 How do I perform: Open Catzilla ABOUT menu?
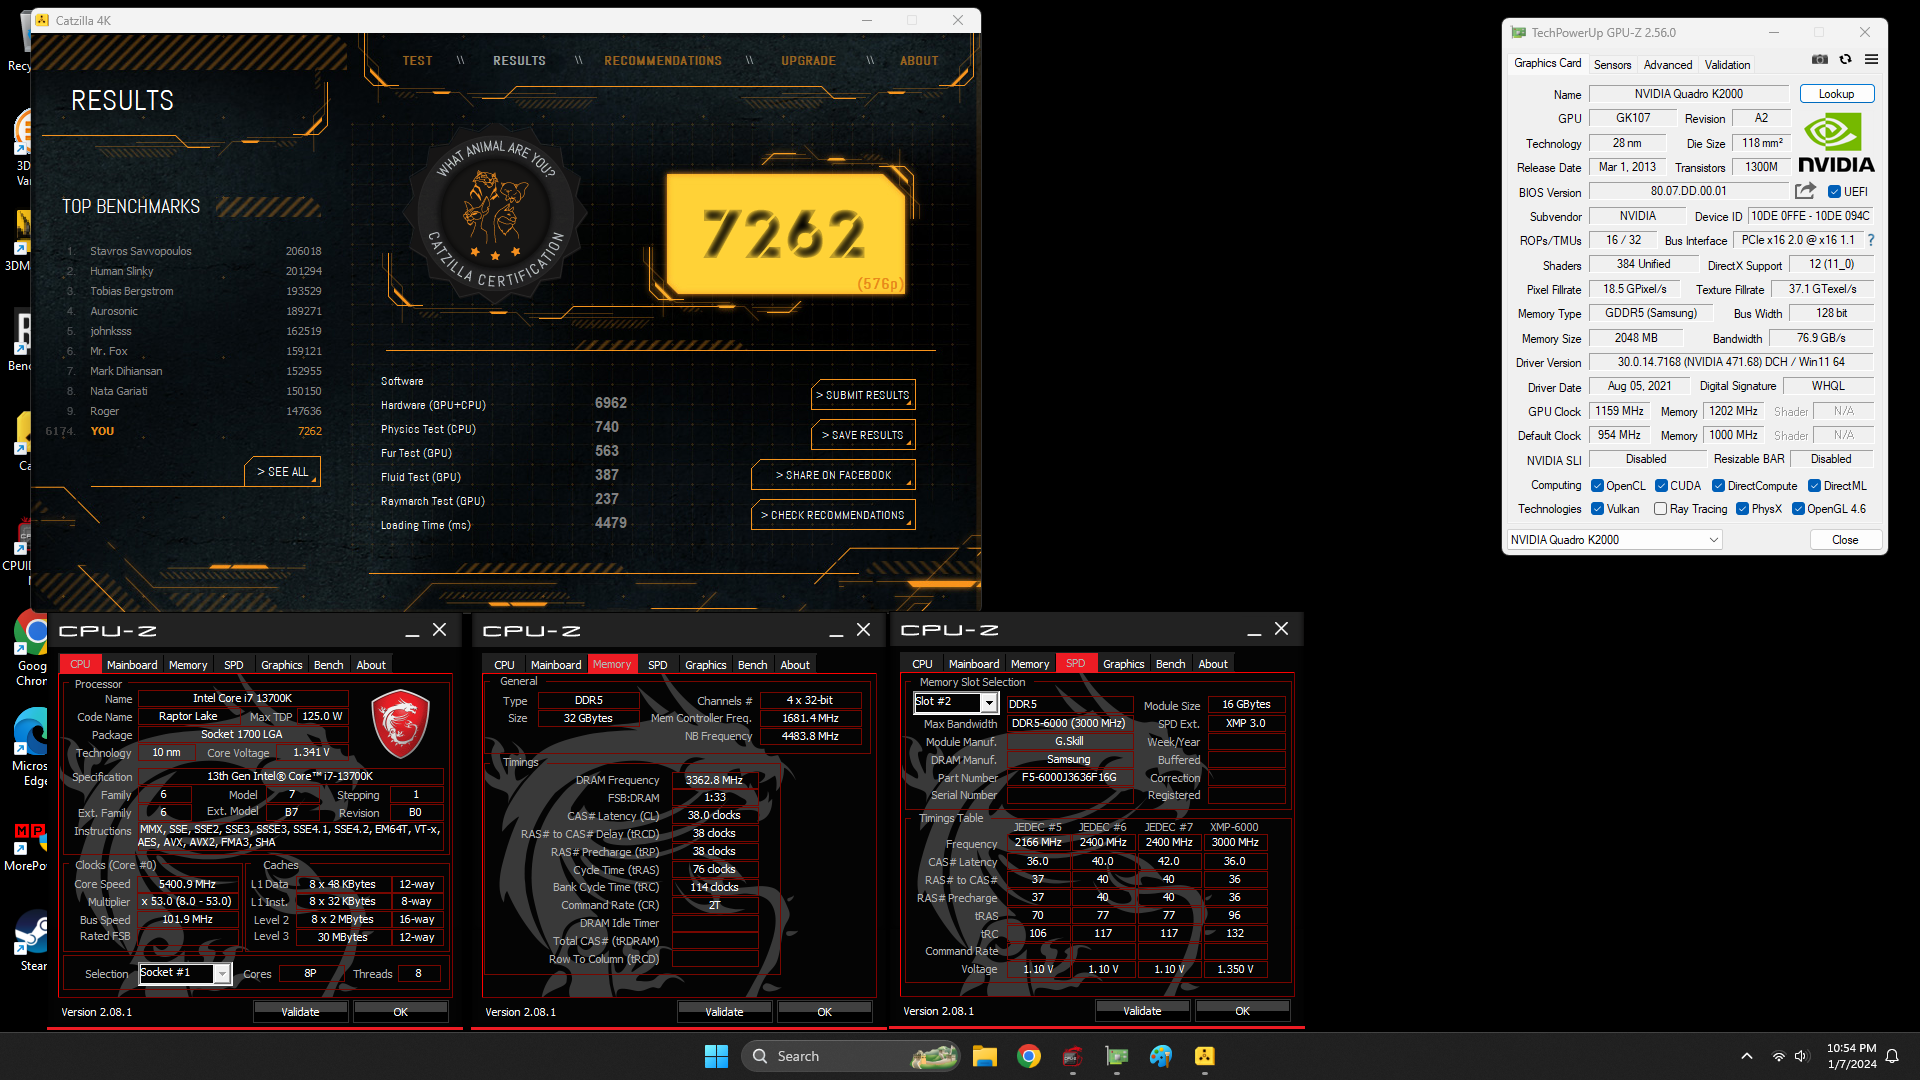click(x=919, y=61)
